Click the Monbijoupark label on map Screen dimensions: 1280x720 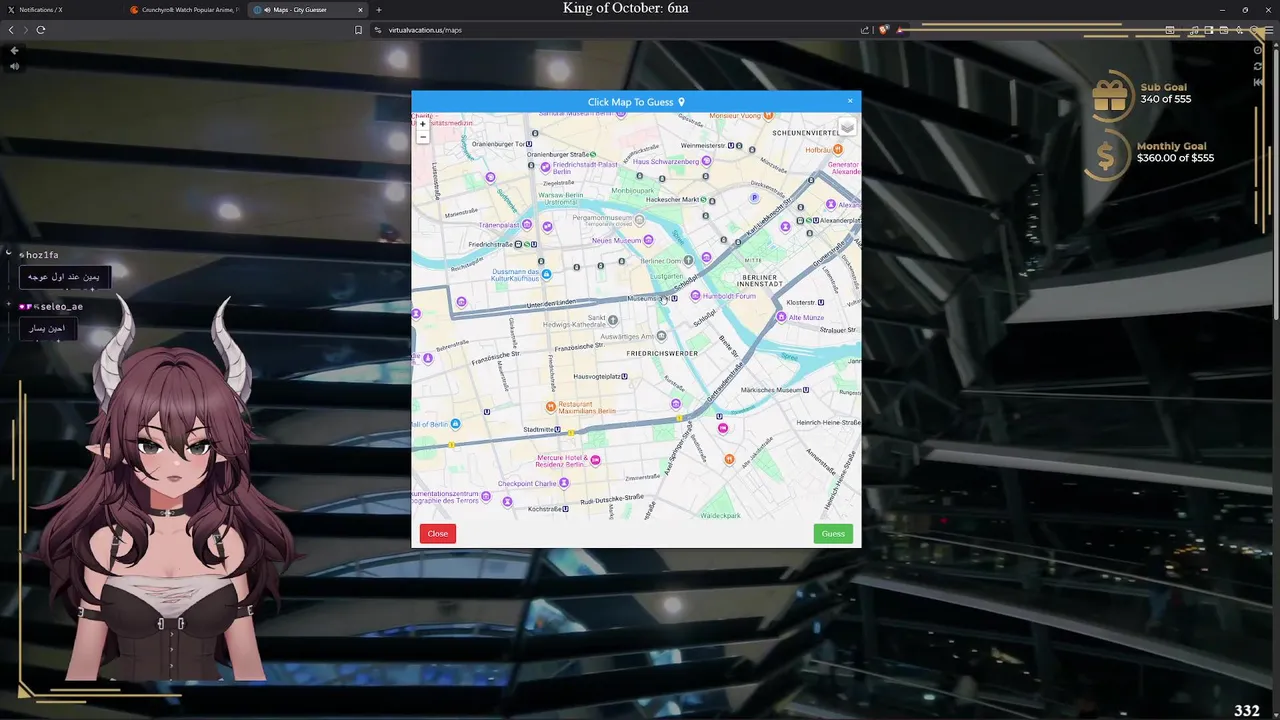click(632, 190)
